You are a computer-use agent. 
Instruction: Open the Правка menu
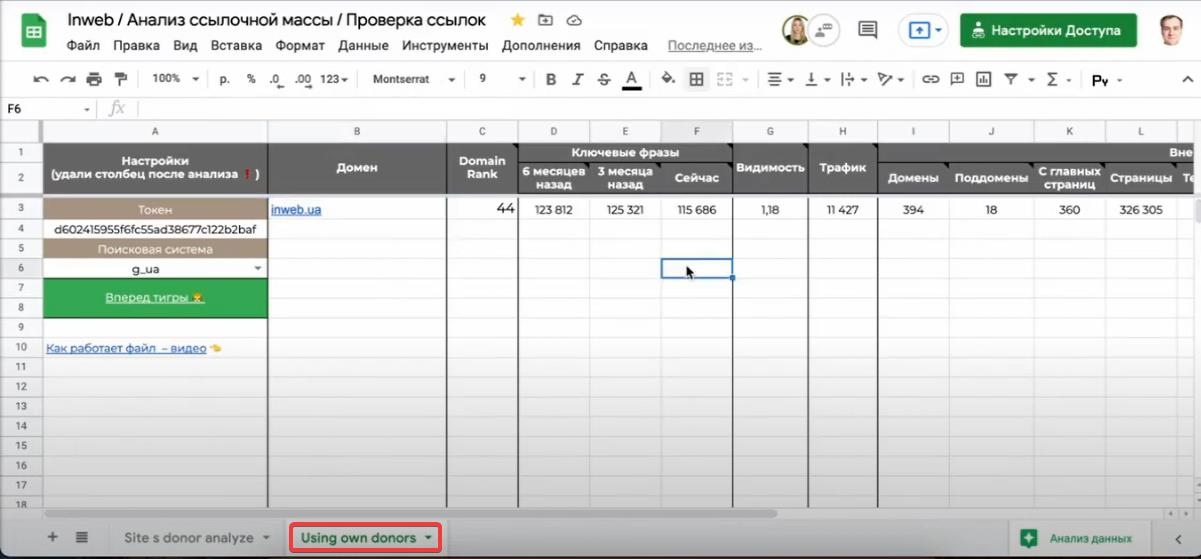pos(136,45)
